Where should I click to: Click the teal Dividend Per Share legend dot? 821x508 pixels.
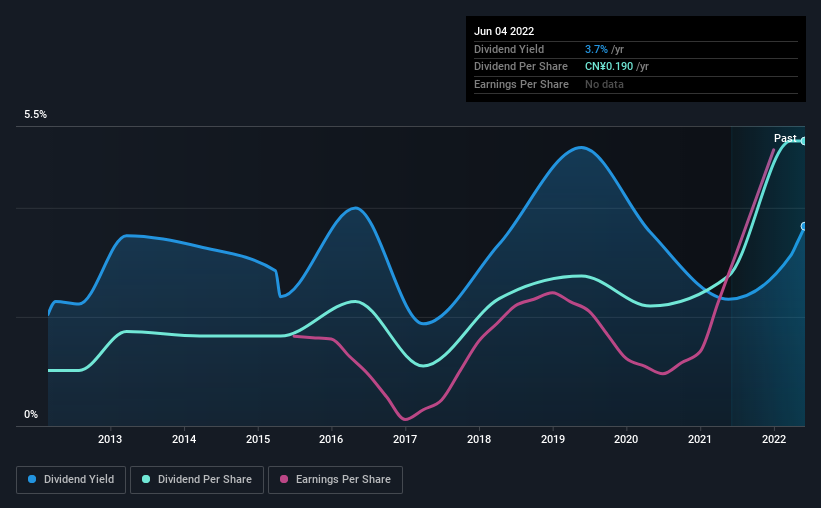click(x=146, y=479)
